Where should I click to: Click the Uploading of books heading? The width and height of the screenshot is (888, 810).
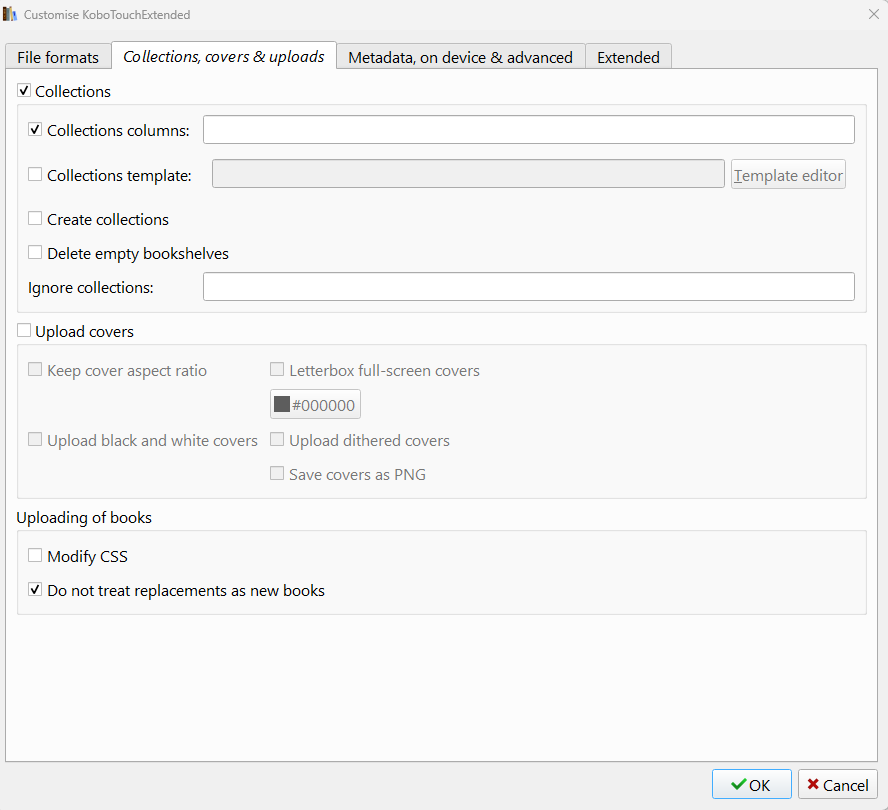coord(84,518)
